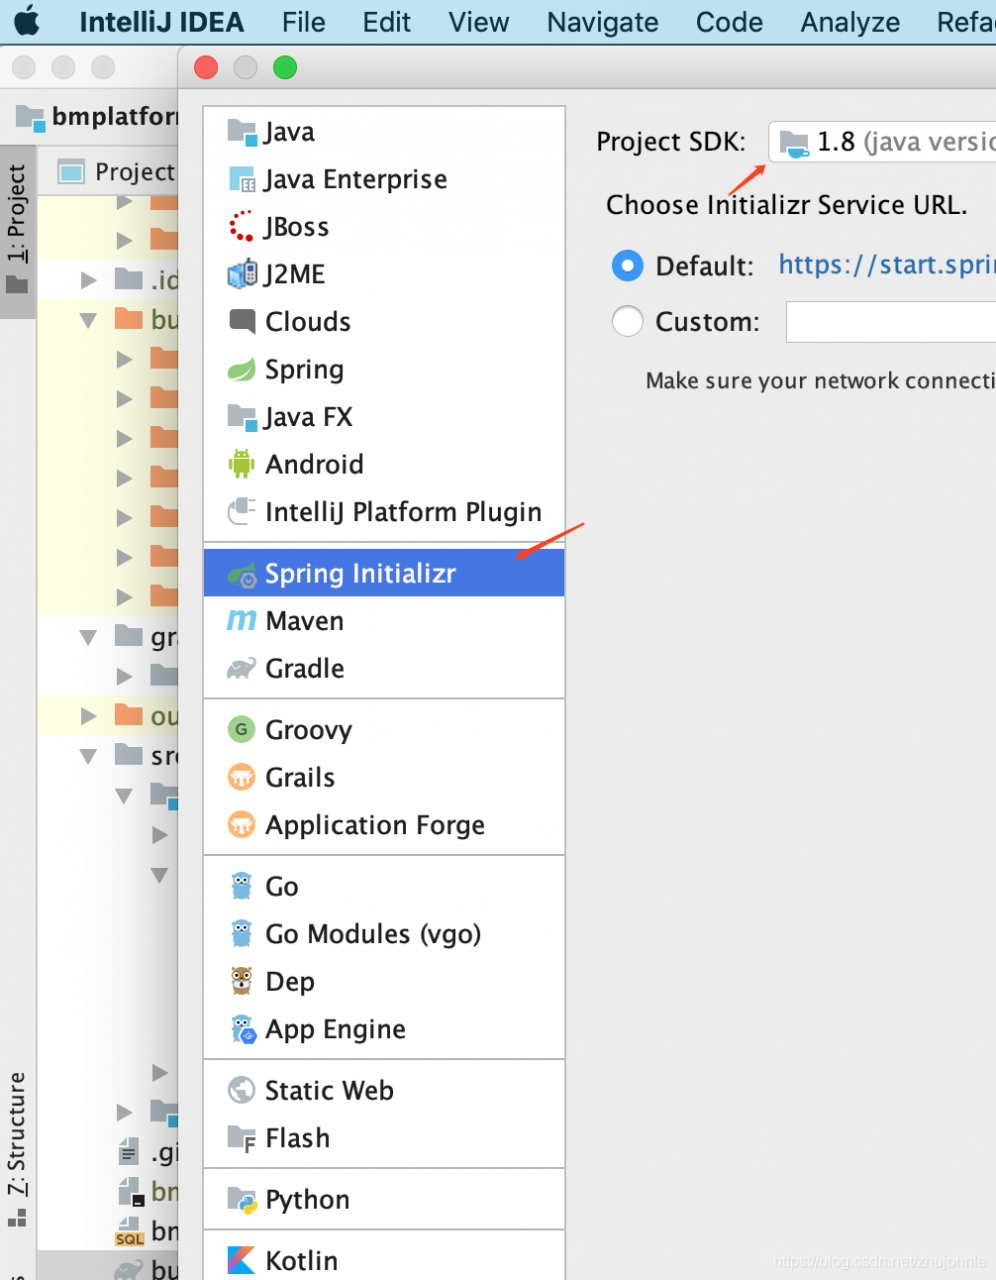Select the Clouds icon
The image size is (996, 1280).
point(242,321)
